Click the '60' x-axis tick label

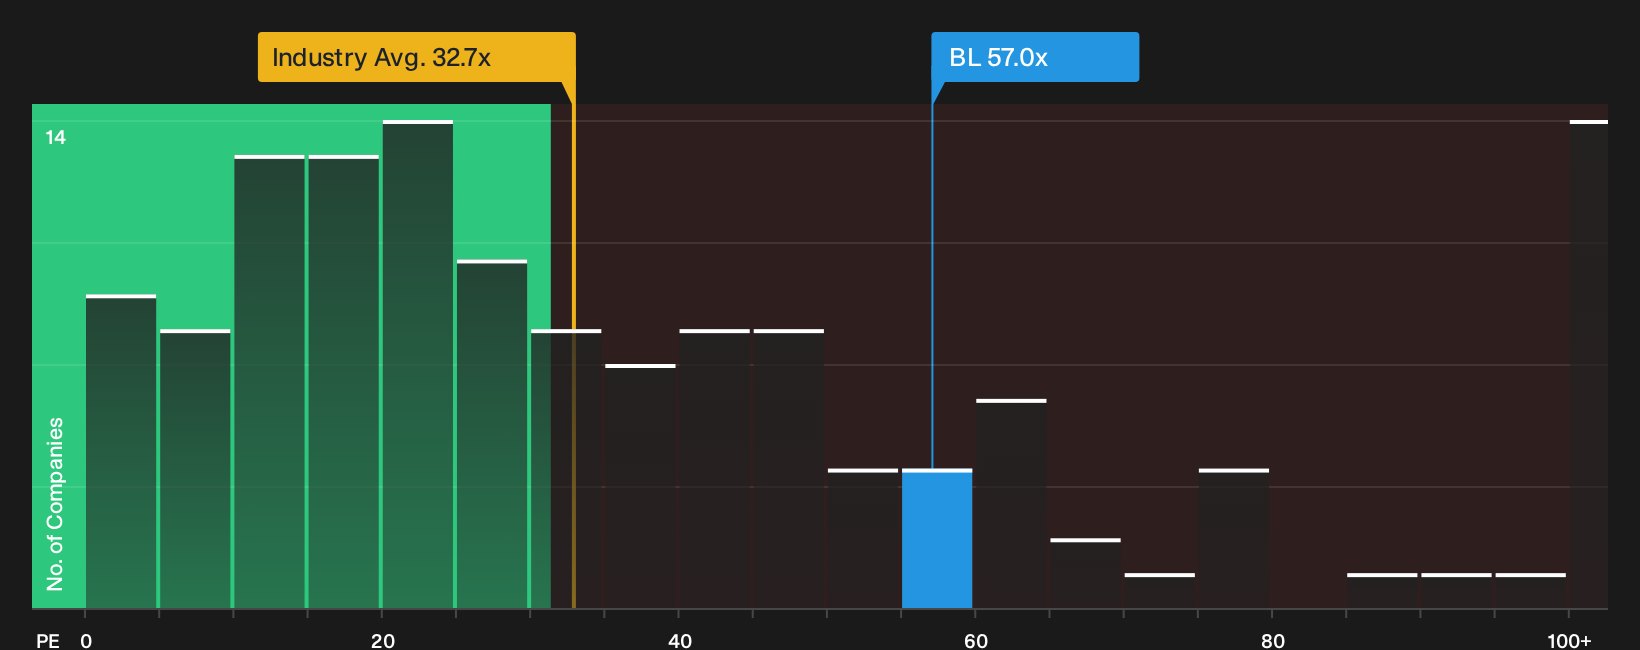point(976,641)
